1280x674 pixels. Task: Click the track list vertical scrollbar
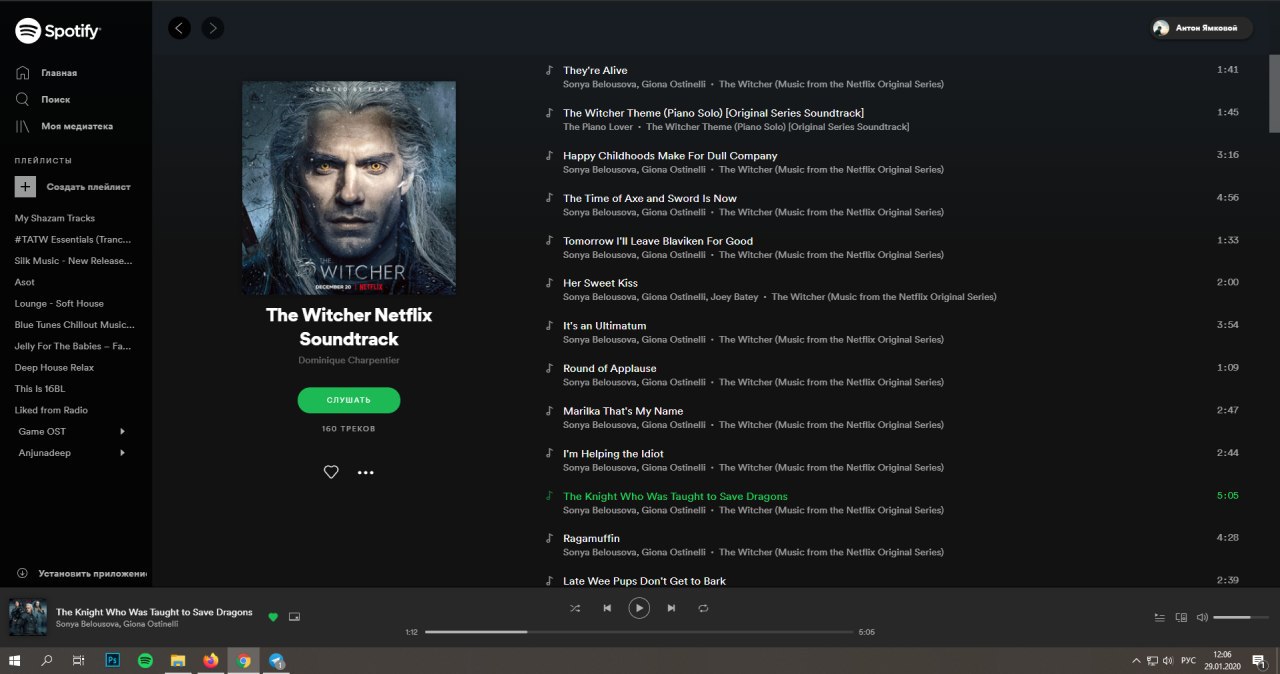tap(1274, 95)
